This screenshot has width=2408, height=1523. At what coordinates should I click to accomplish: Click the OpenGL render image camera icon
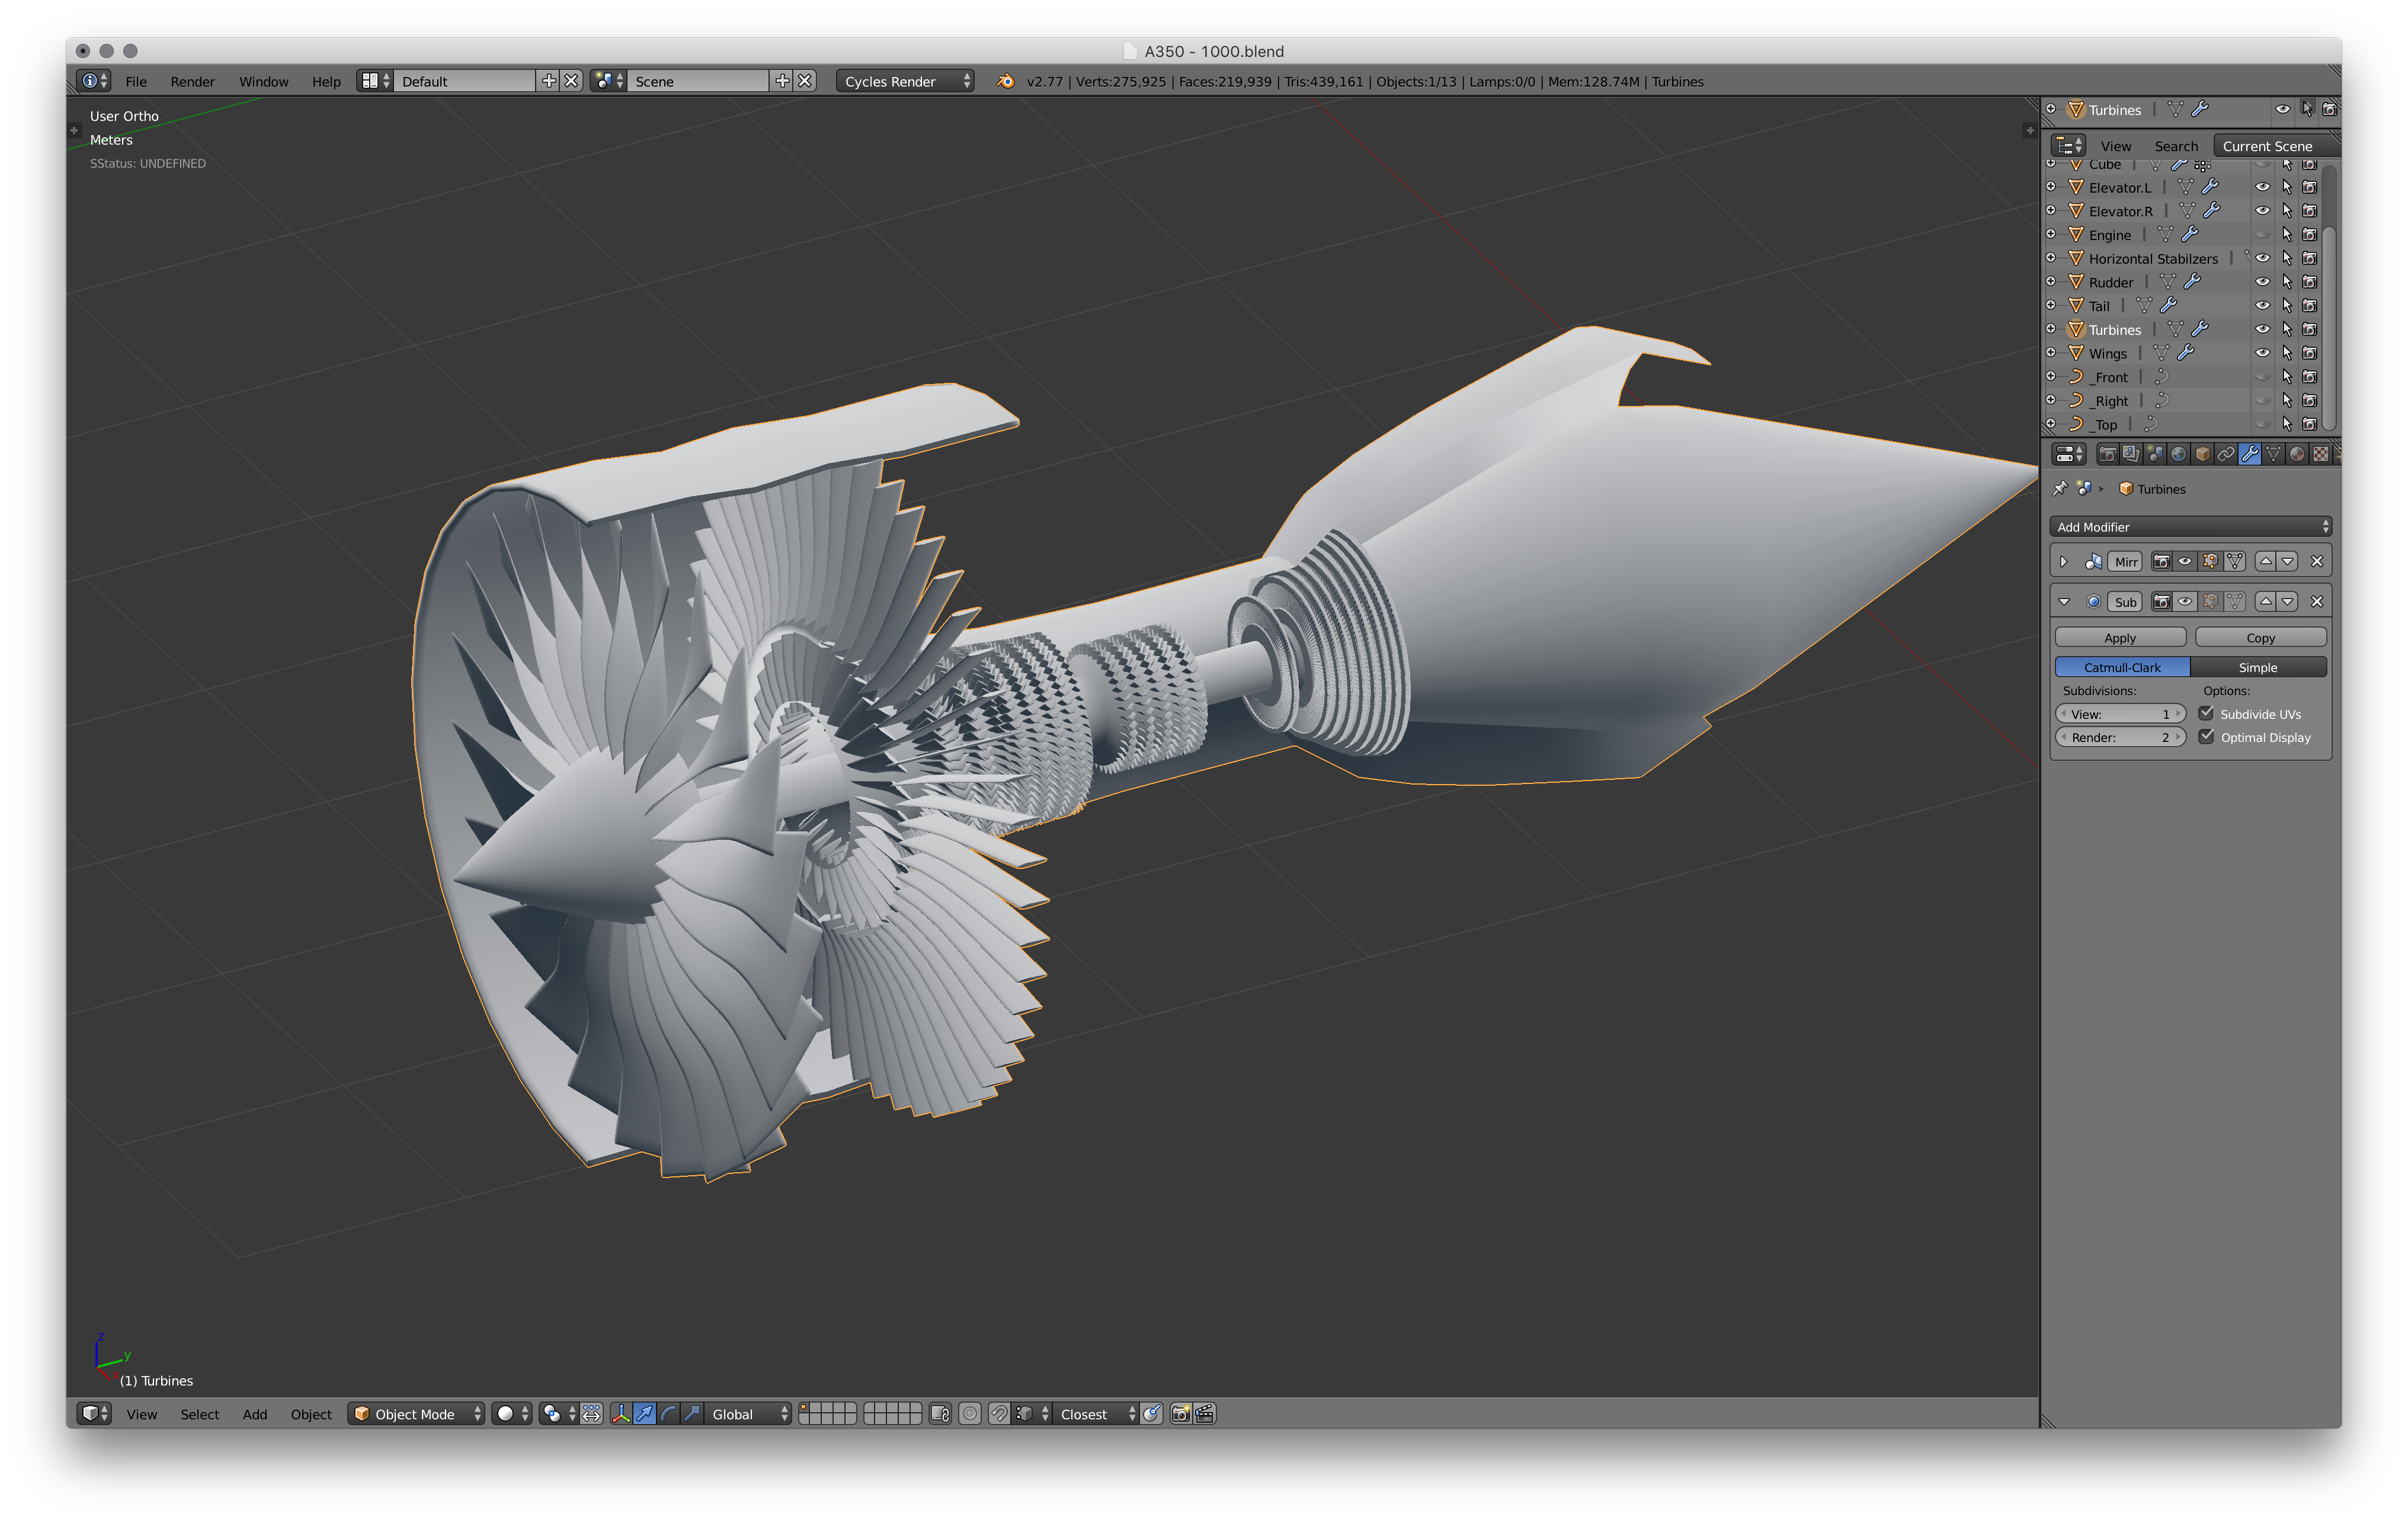[1181, 1413]
